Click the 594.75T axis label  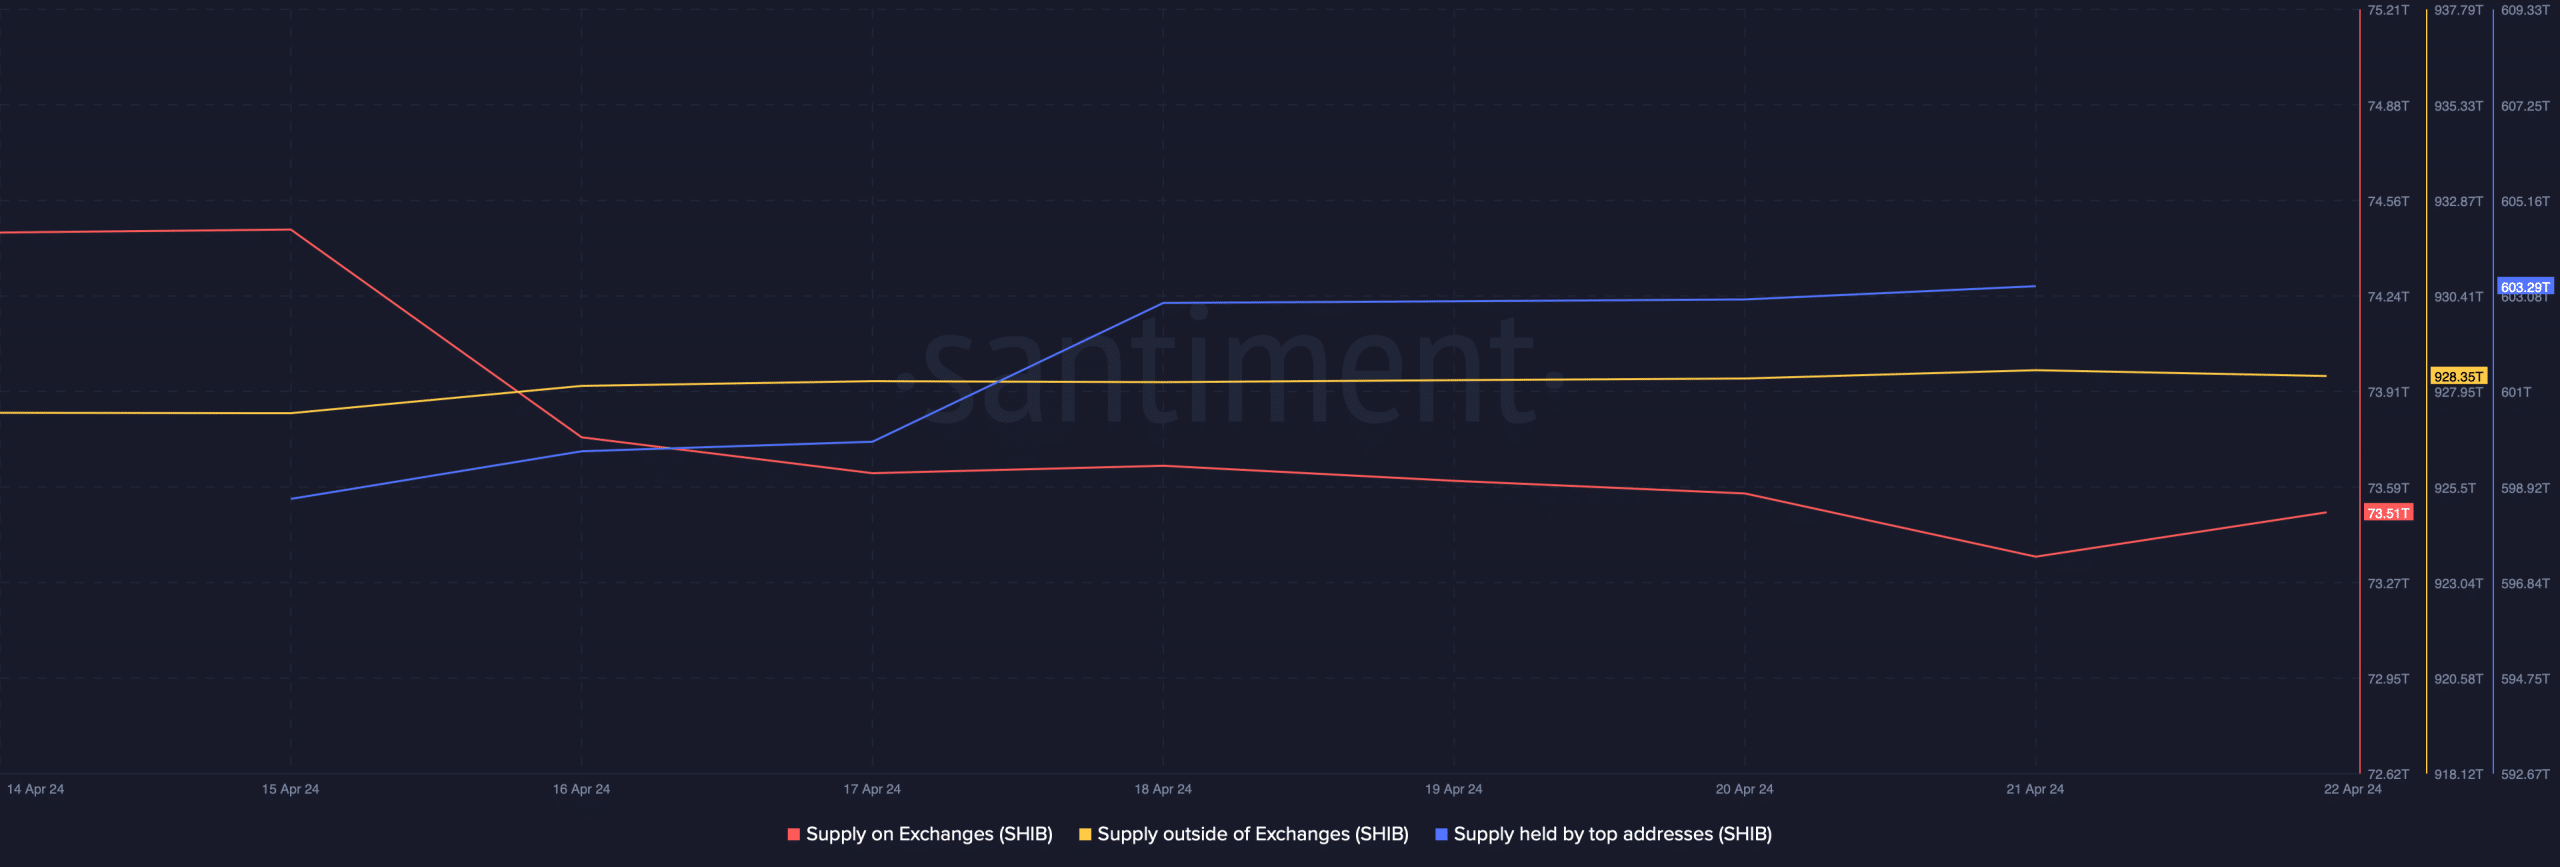click(x=2525, y=679)
